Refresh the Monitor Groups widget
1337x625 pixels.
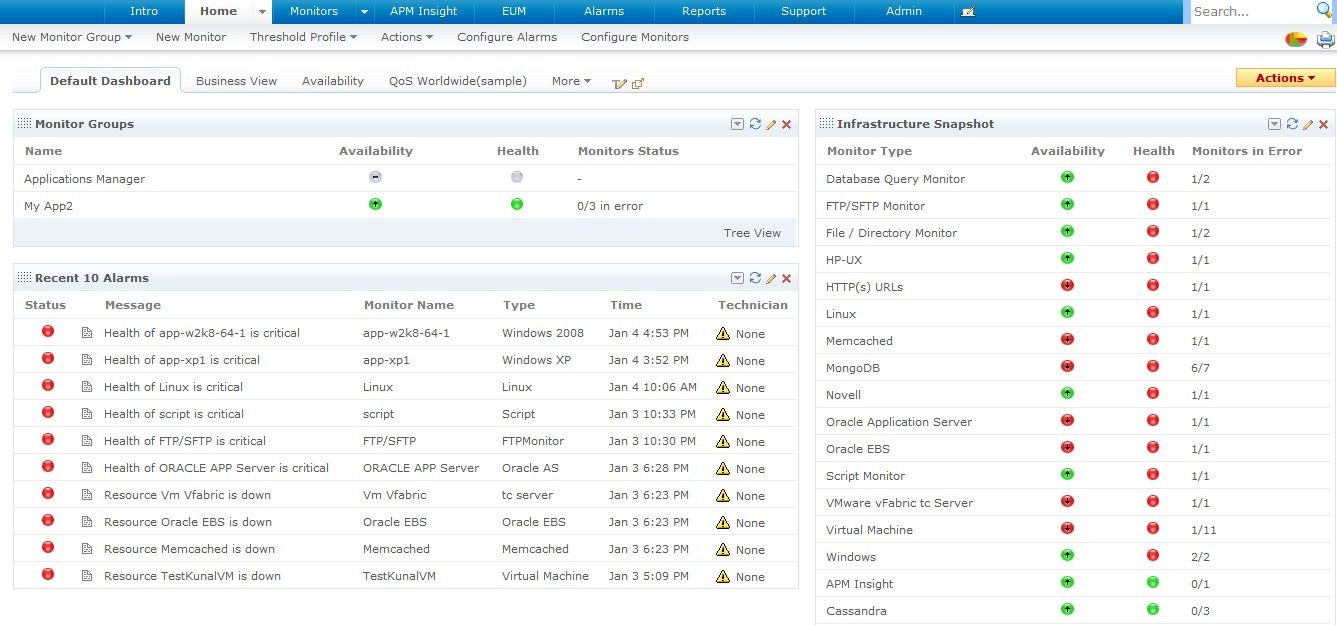click(755, 124)
